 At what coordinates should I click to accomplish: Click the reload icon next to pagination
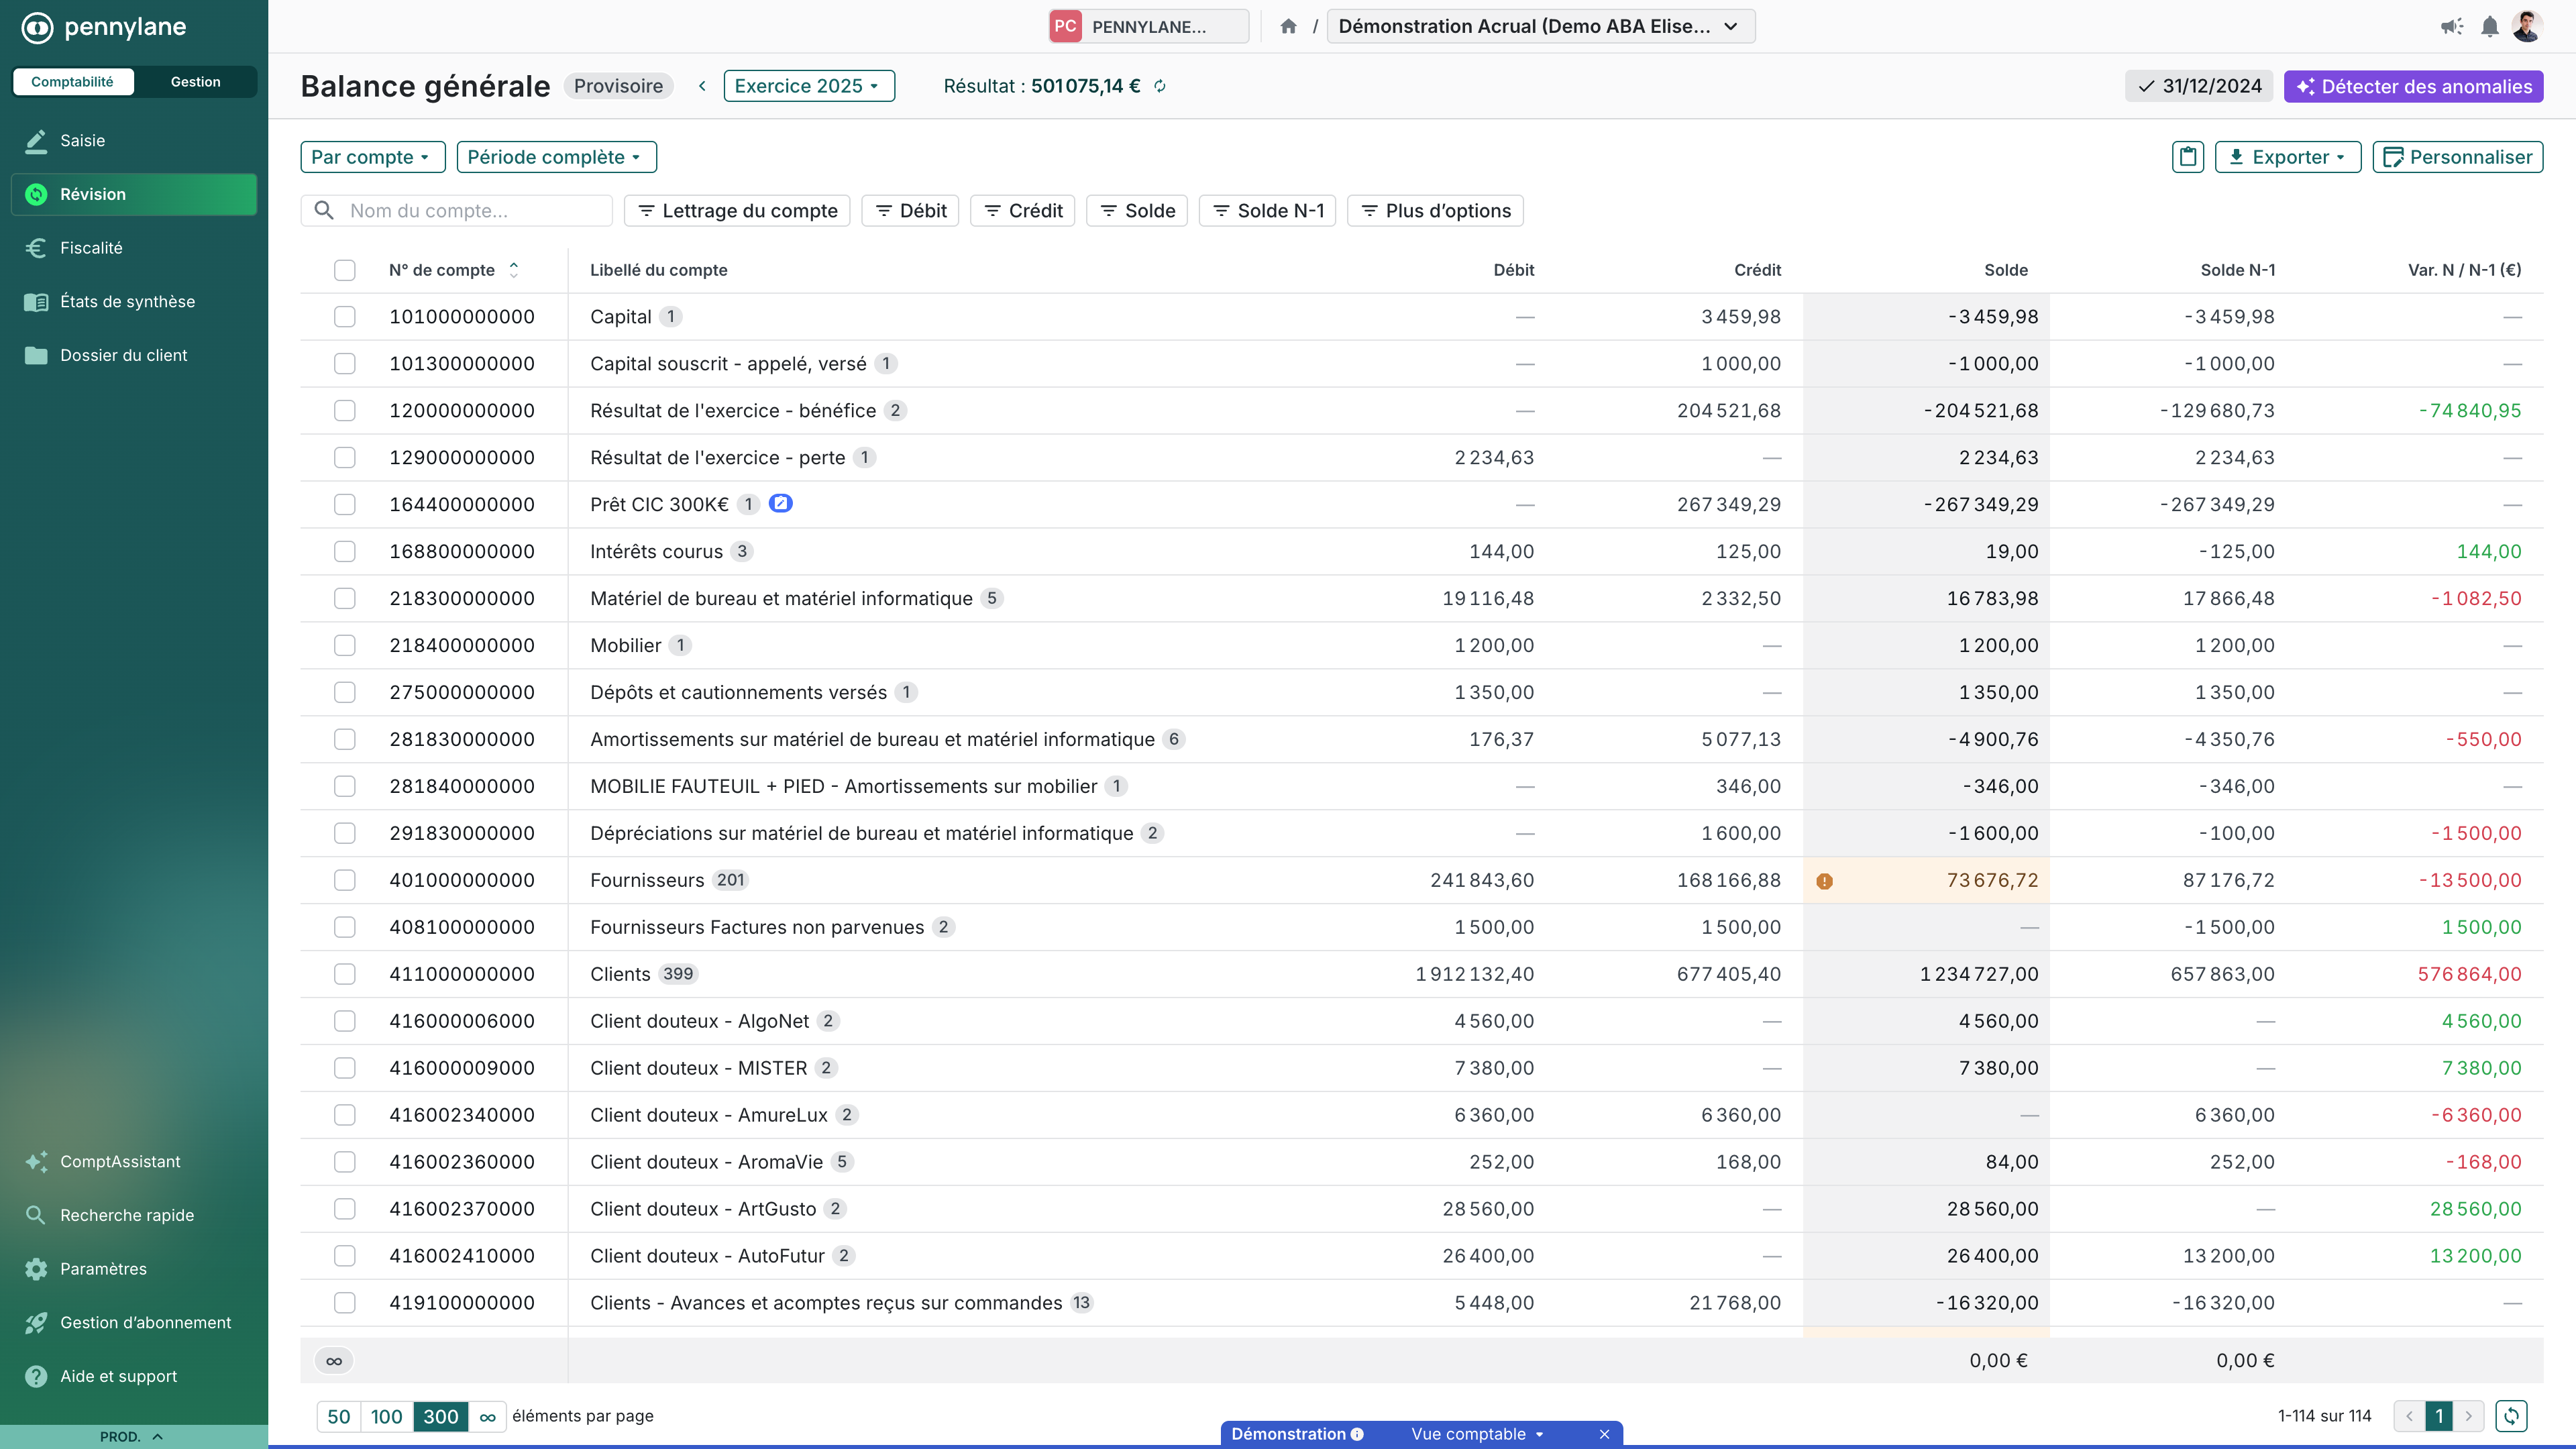click(x=2511, y=1416)
